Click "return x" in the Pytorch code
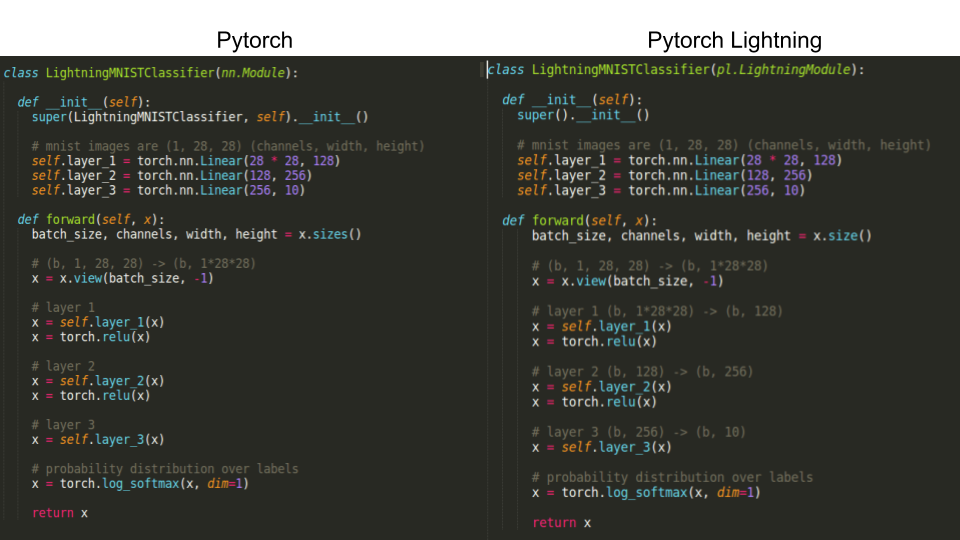The height and width of the screenshot is (540, 960). tap(60, 513)
